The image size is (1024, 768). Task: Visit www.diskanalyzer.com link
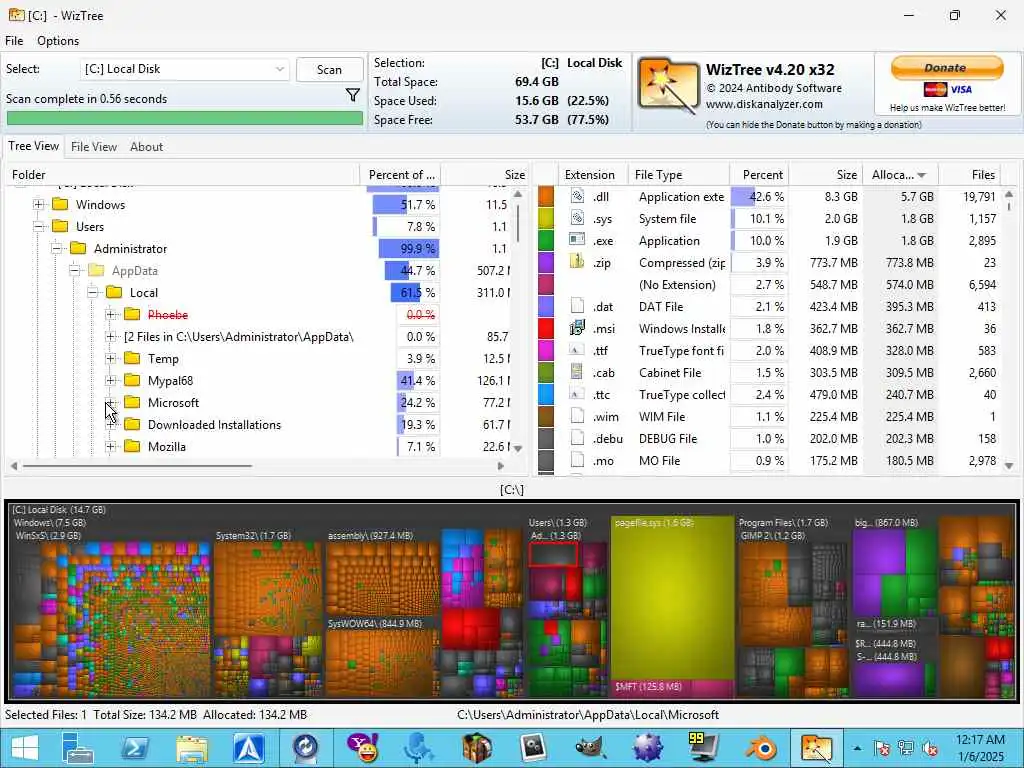pyautogui.click(x=764, y=104)
